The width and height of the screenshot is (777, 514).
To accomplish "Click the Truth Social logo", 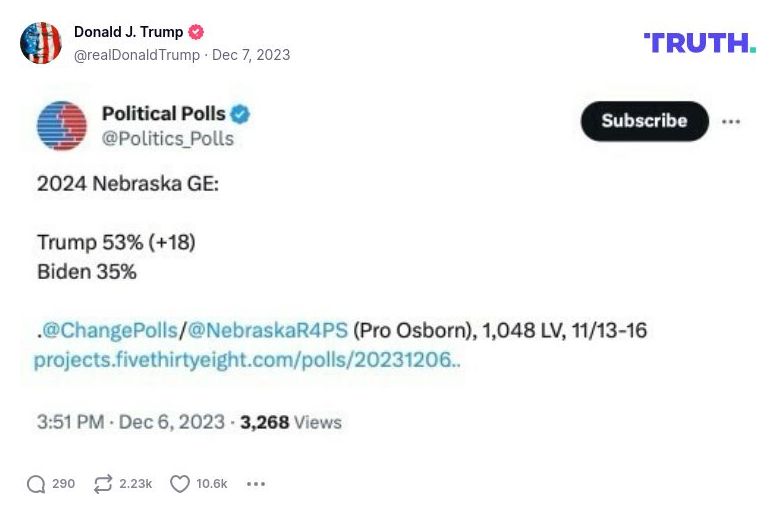I will 699,42.
